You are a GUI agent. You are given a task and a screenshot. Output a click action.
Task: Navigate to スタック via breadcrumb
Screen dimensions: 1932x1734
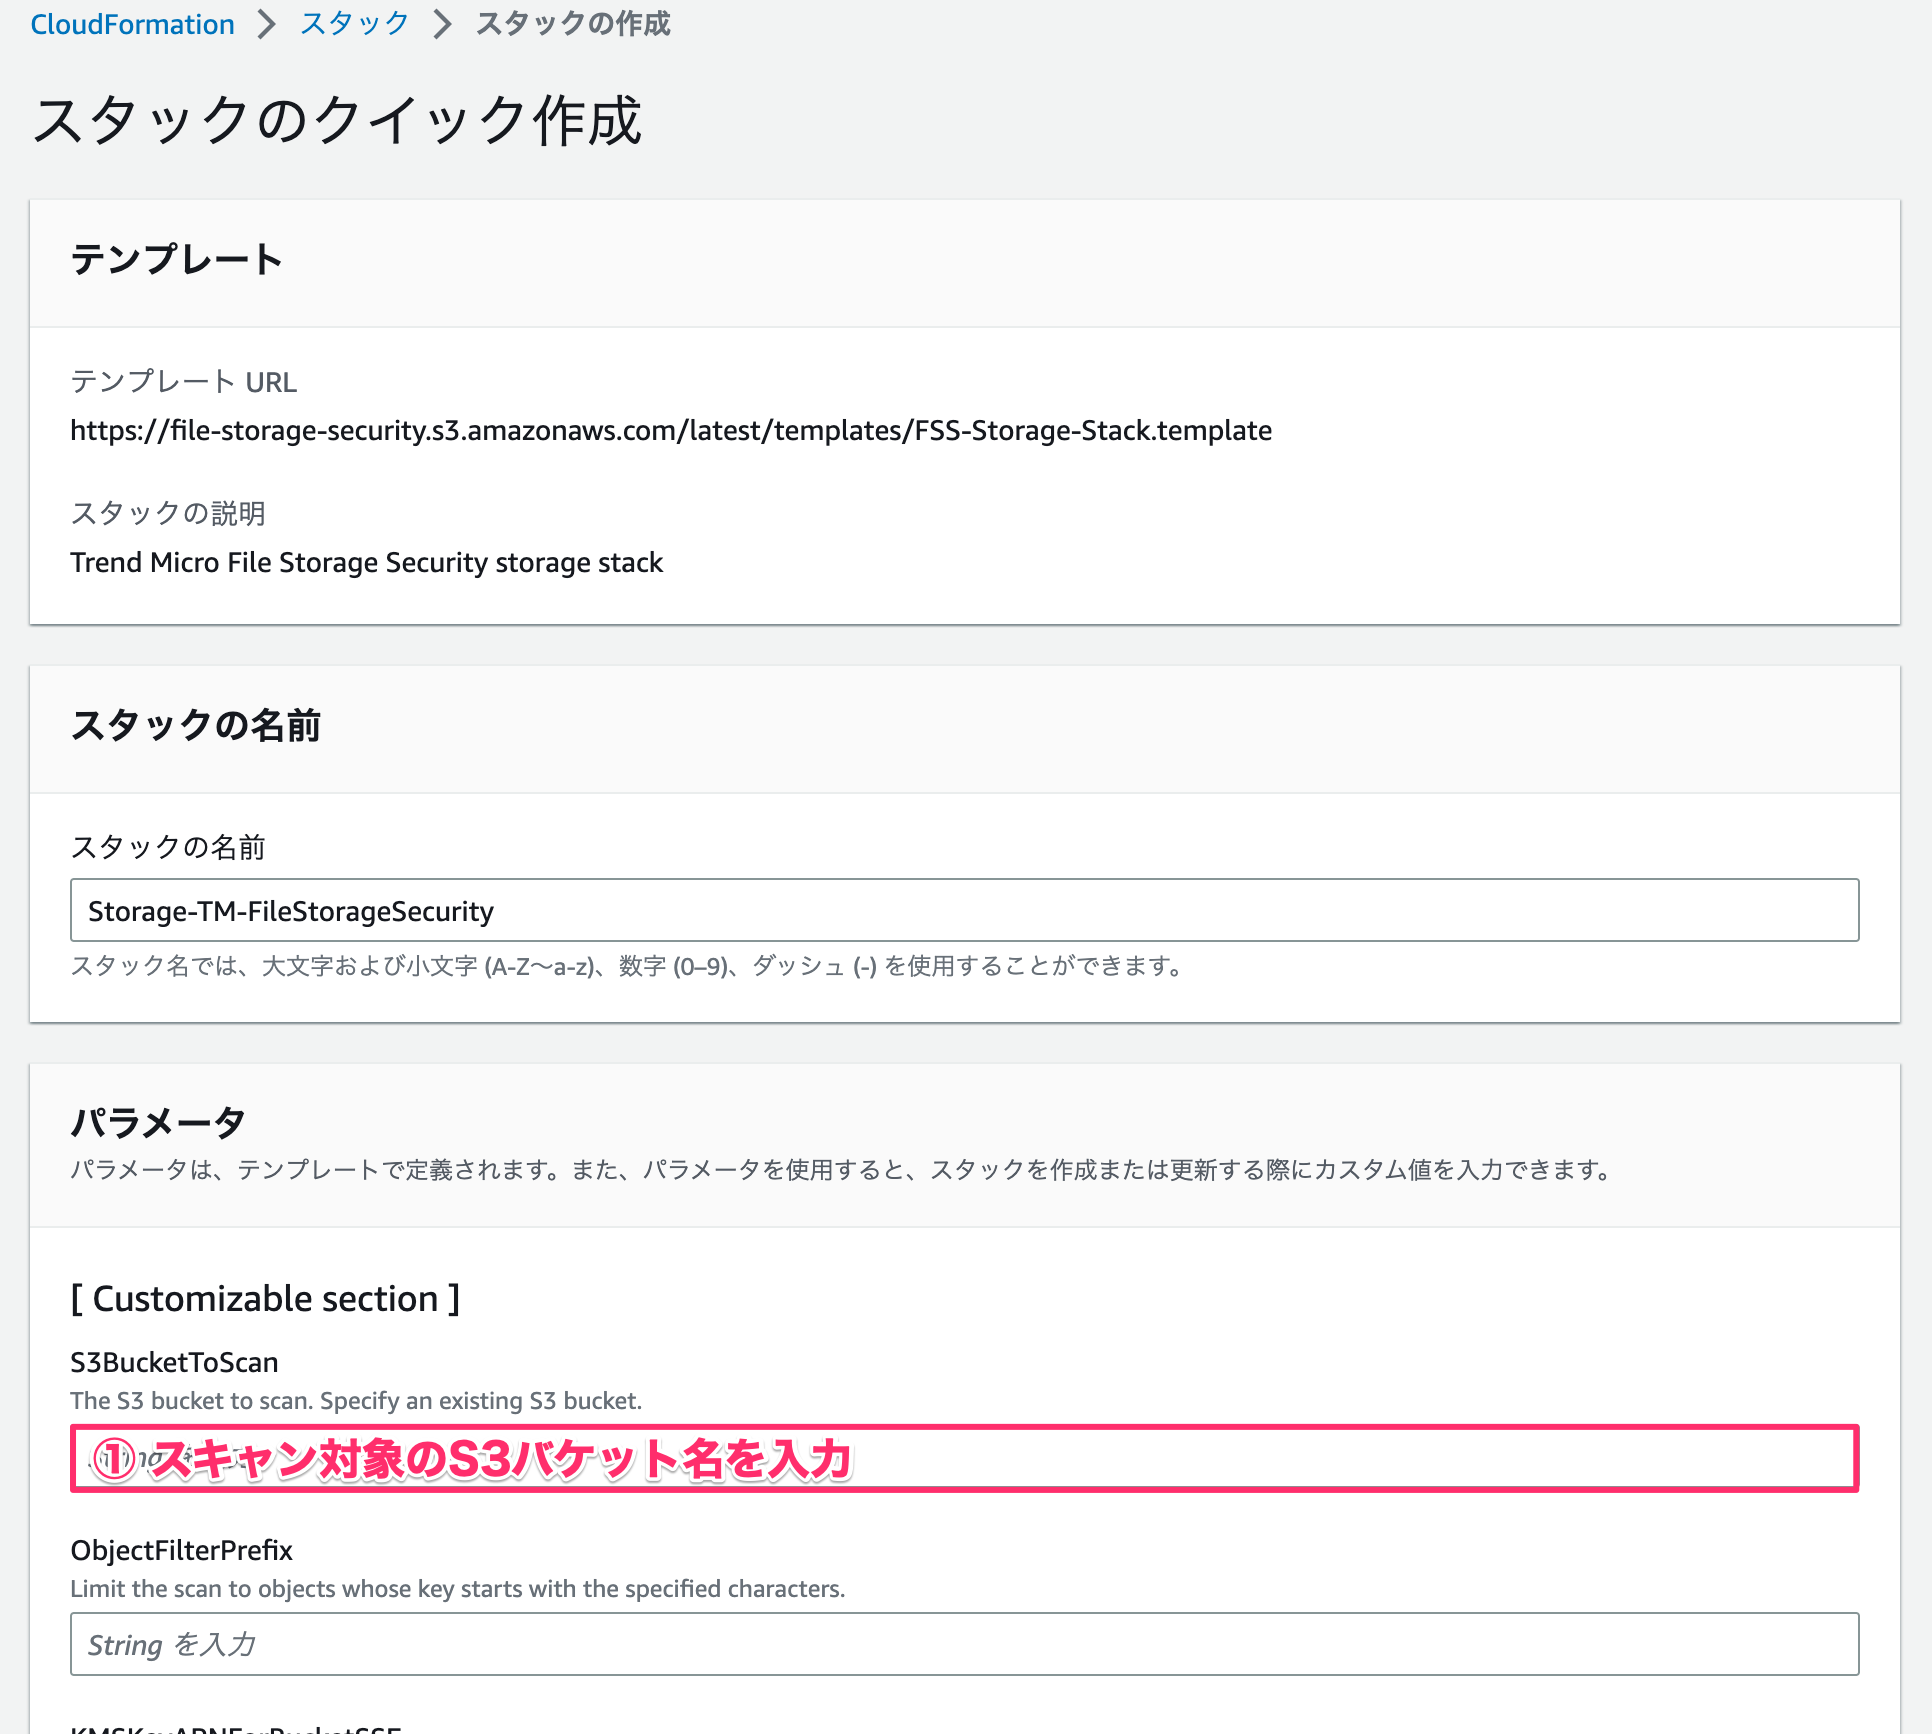(x=352, y=23)
